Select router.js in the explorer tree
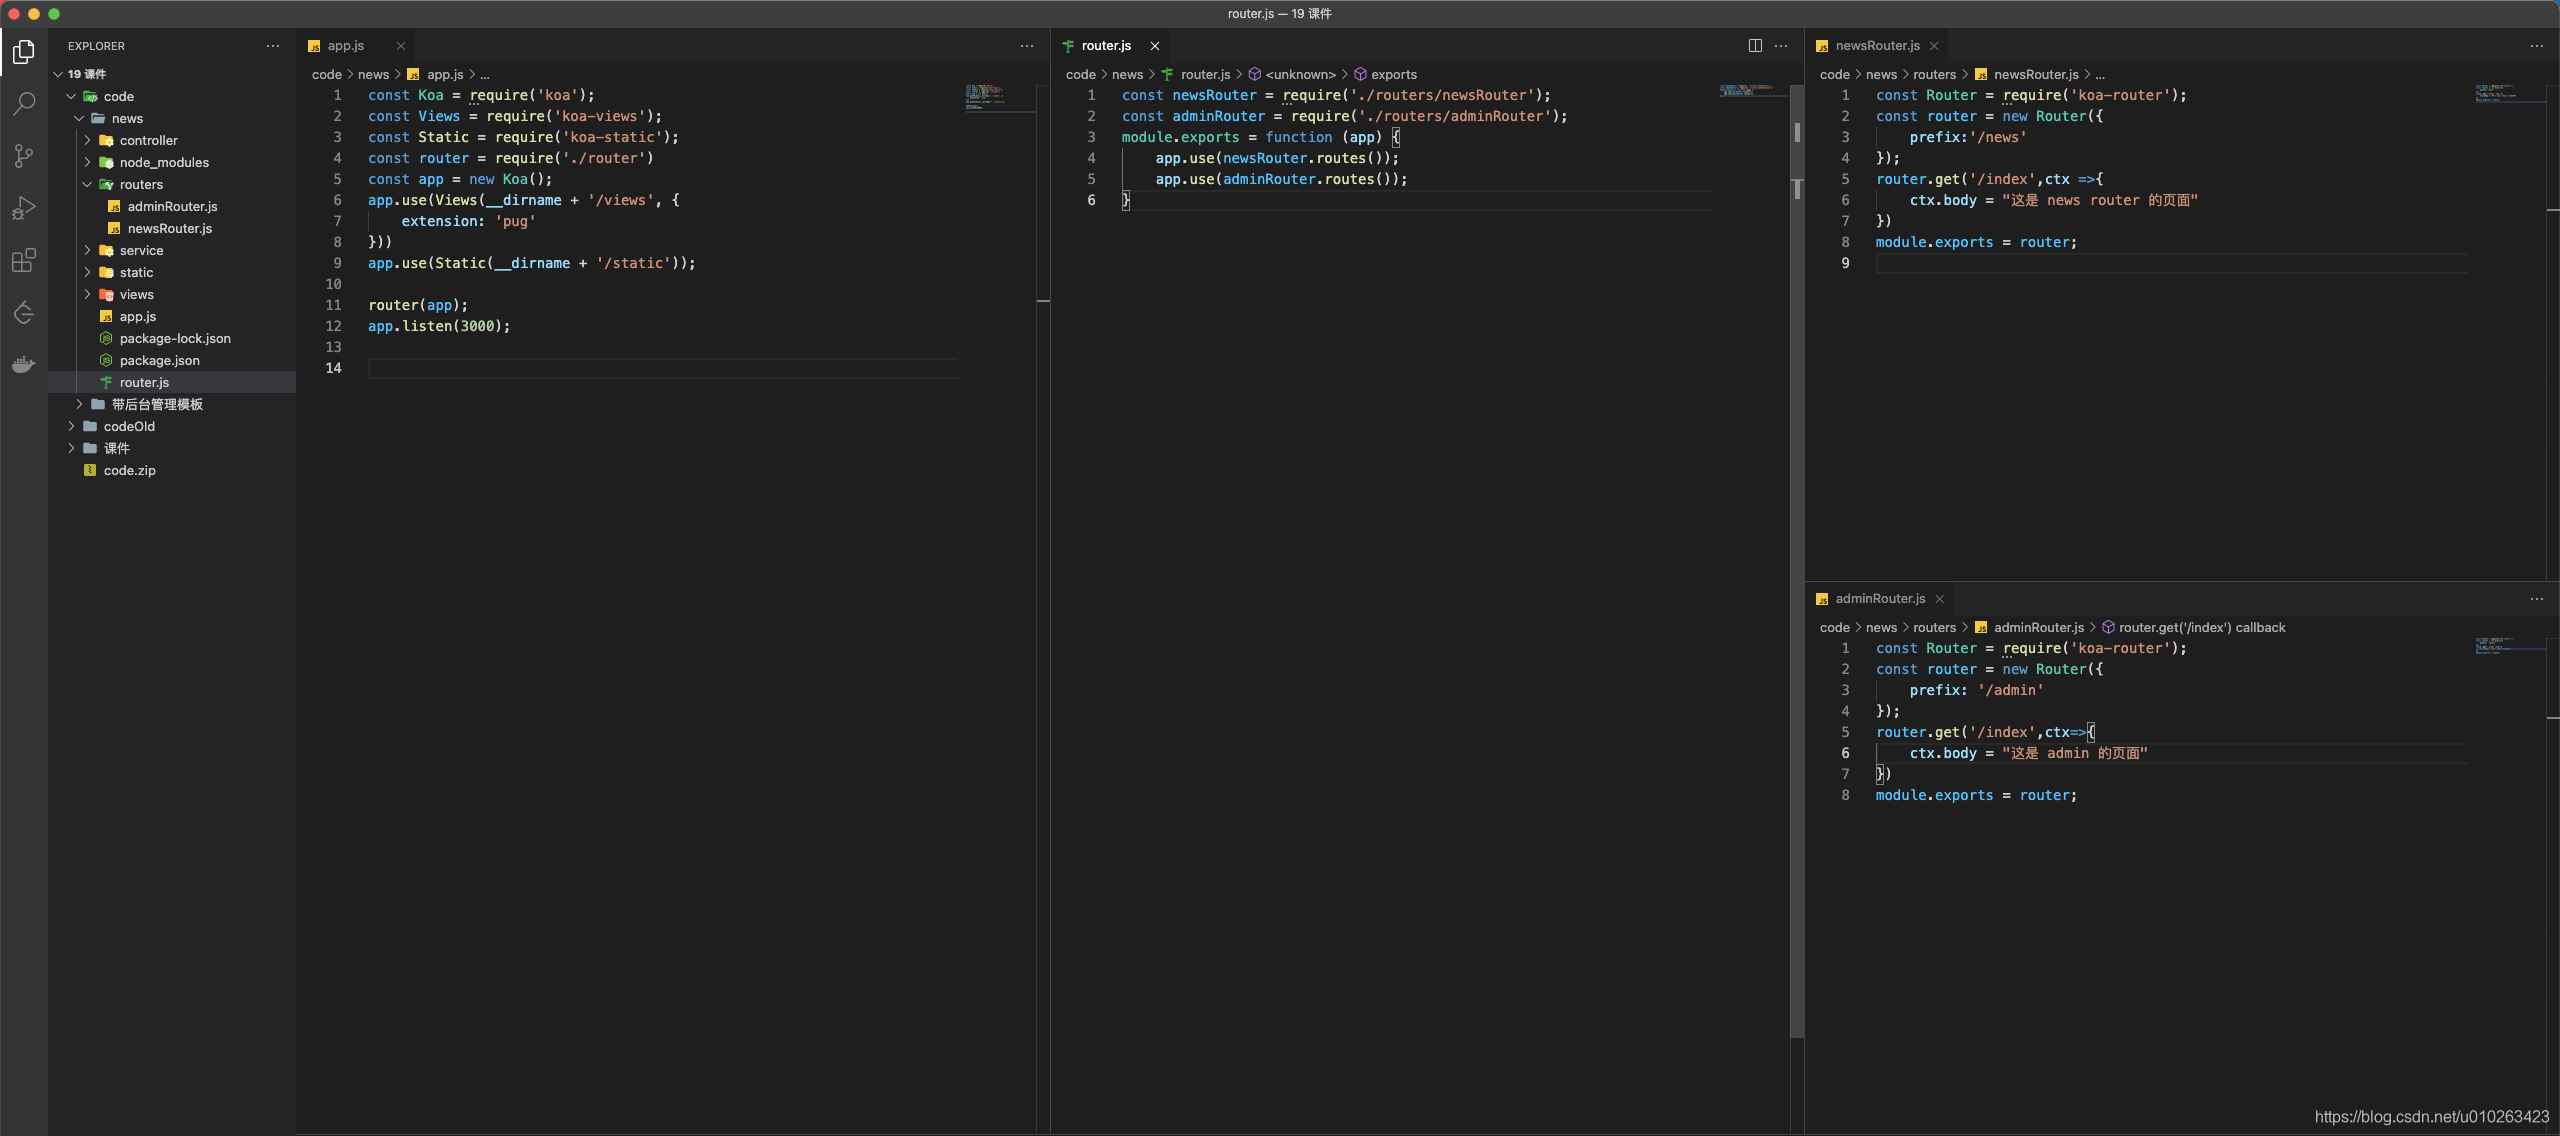This screenshot has width=2560, height=1136. point(172,382)
